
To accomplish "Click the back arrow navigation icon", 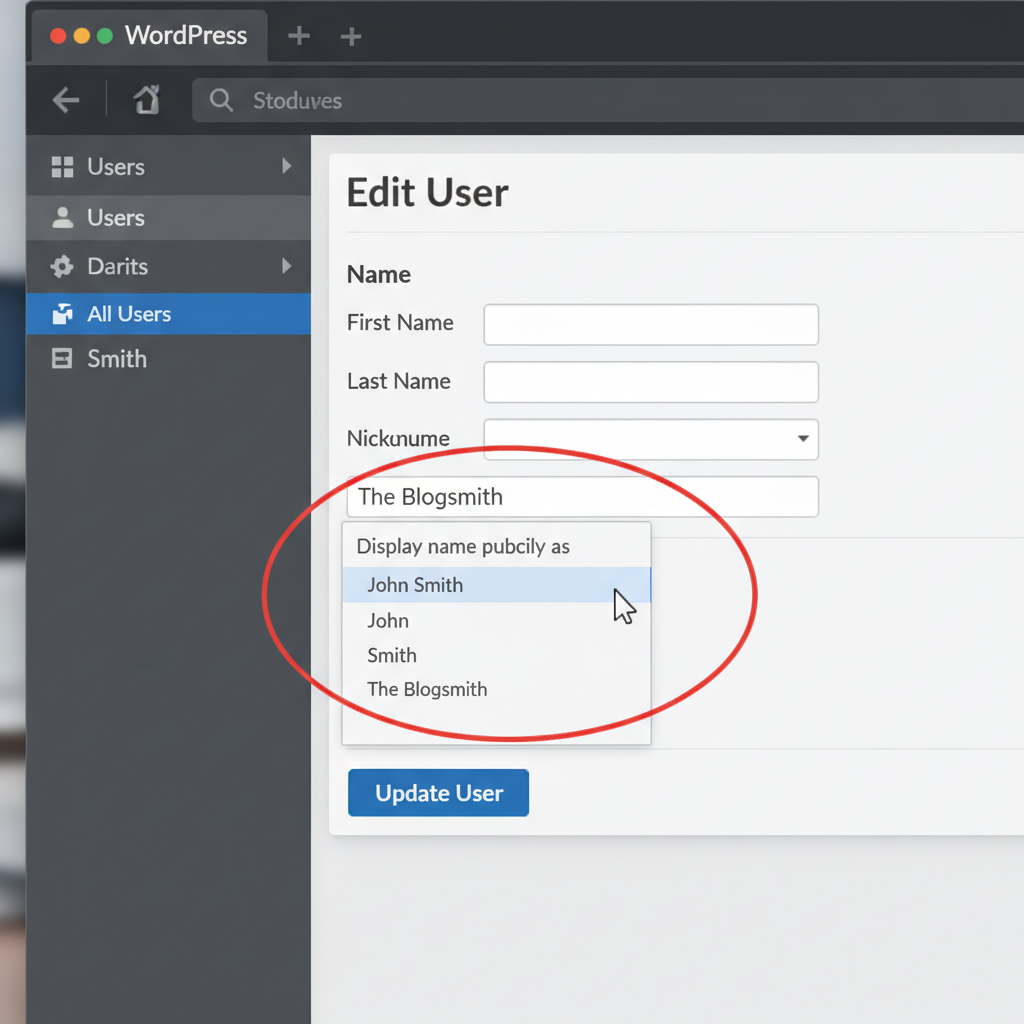I will pos(66,101).
